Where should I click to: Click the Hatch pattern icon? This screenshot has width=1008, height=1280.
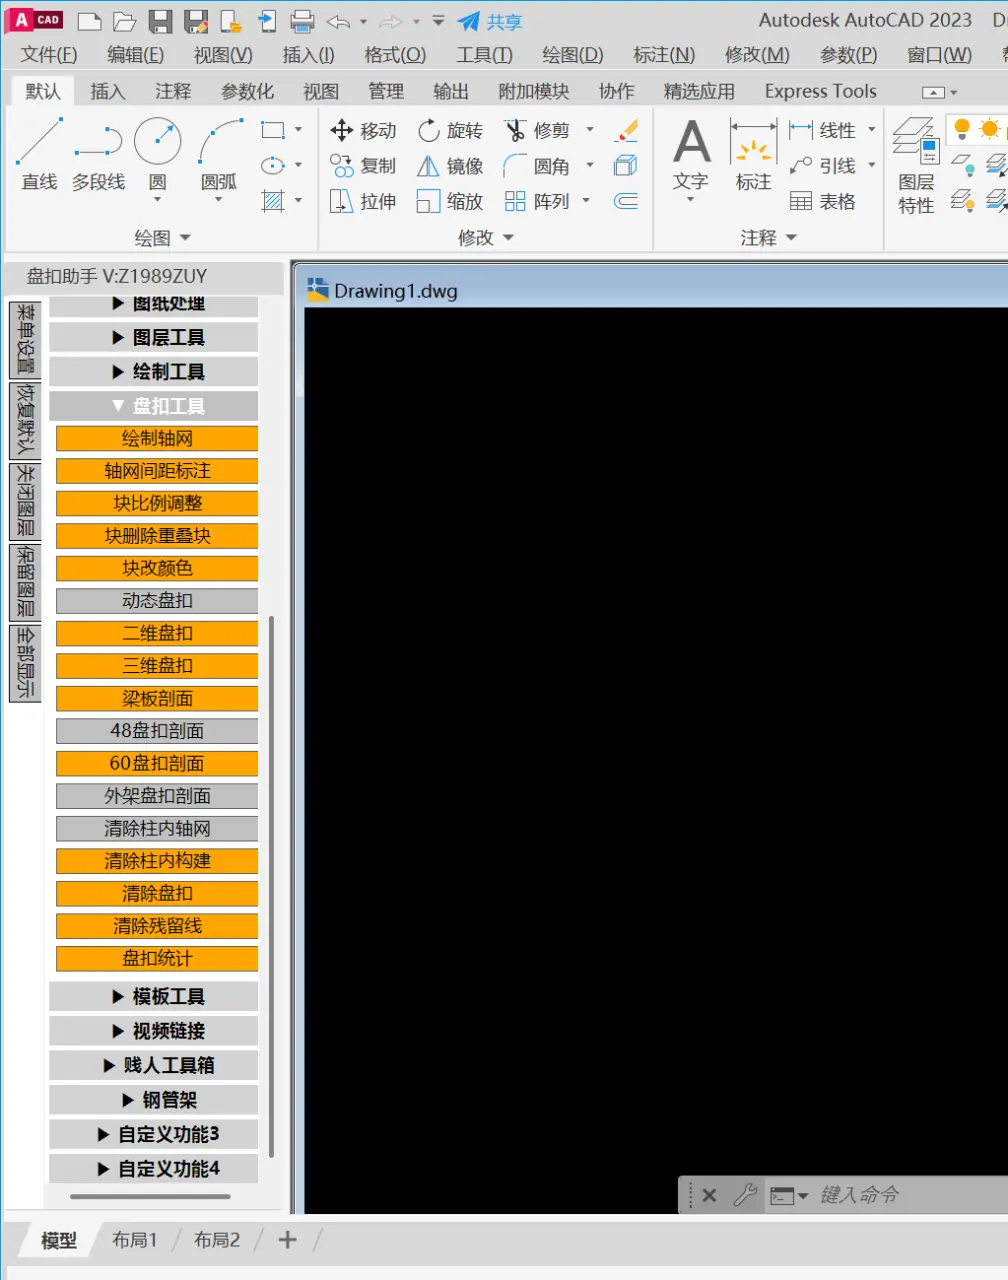pyautogui.click(x=272, y=201)
